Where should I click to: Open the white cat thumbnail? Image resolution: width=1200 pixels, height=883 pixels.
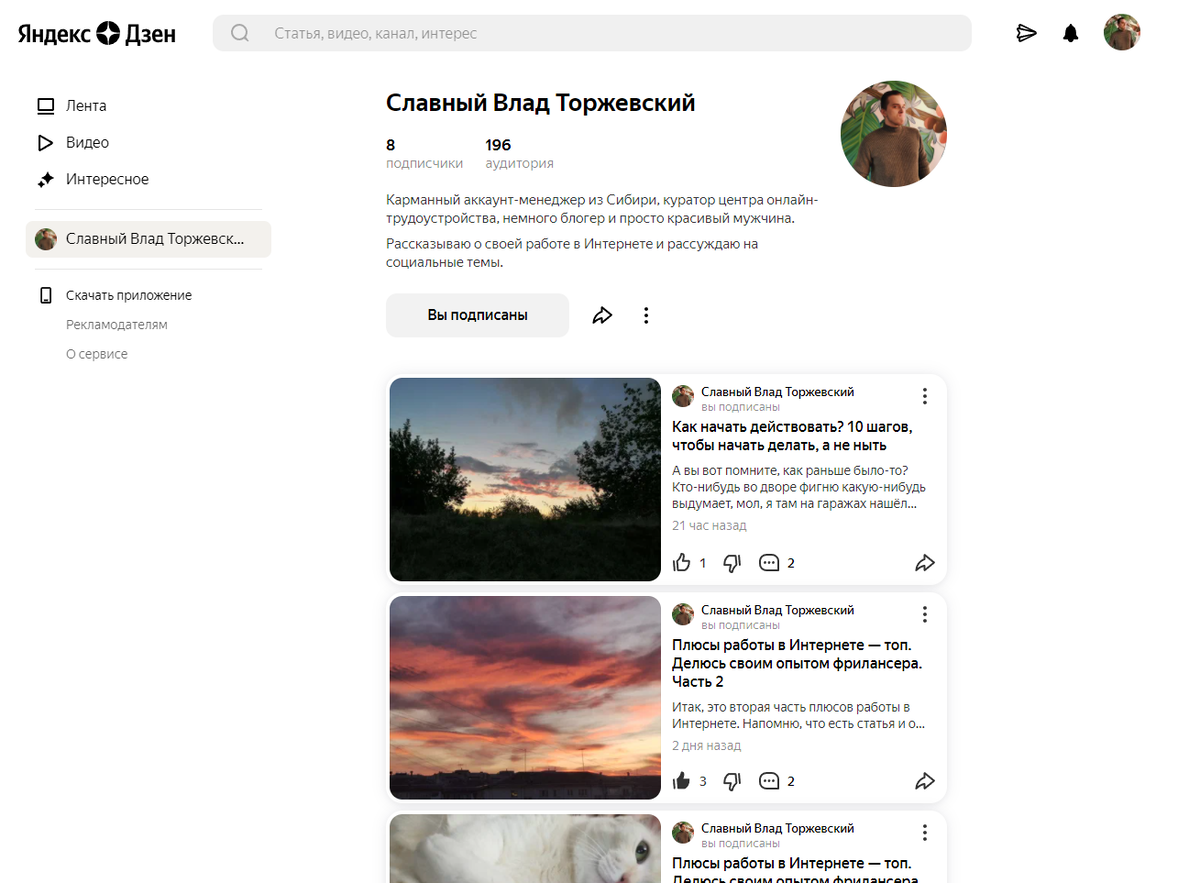pos(525,848)
